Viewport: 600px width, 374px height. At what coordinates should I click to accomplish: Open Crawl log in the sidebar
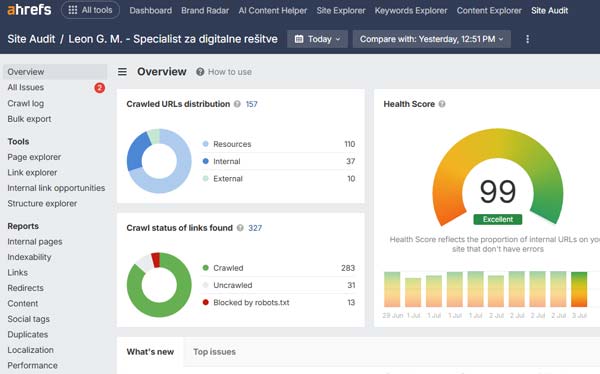point(26,103)
